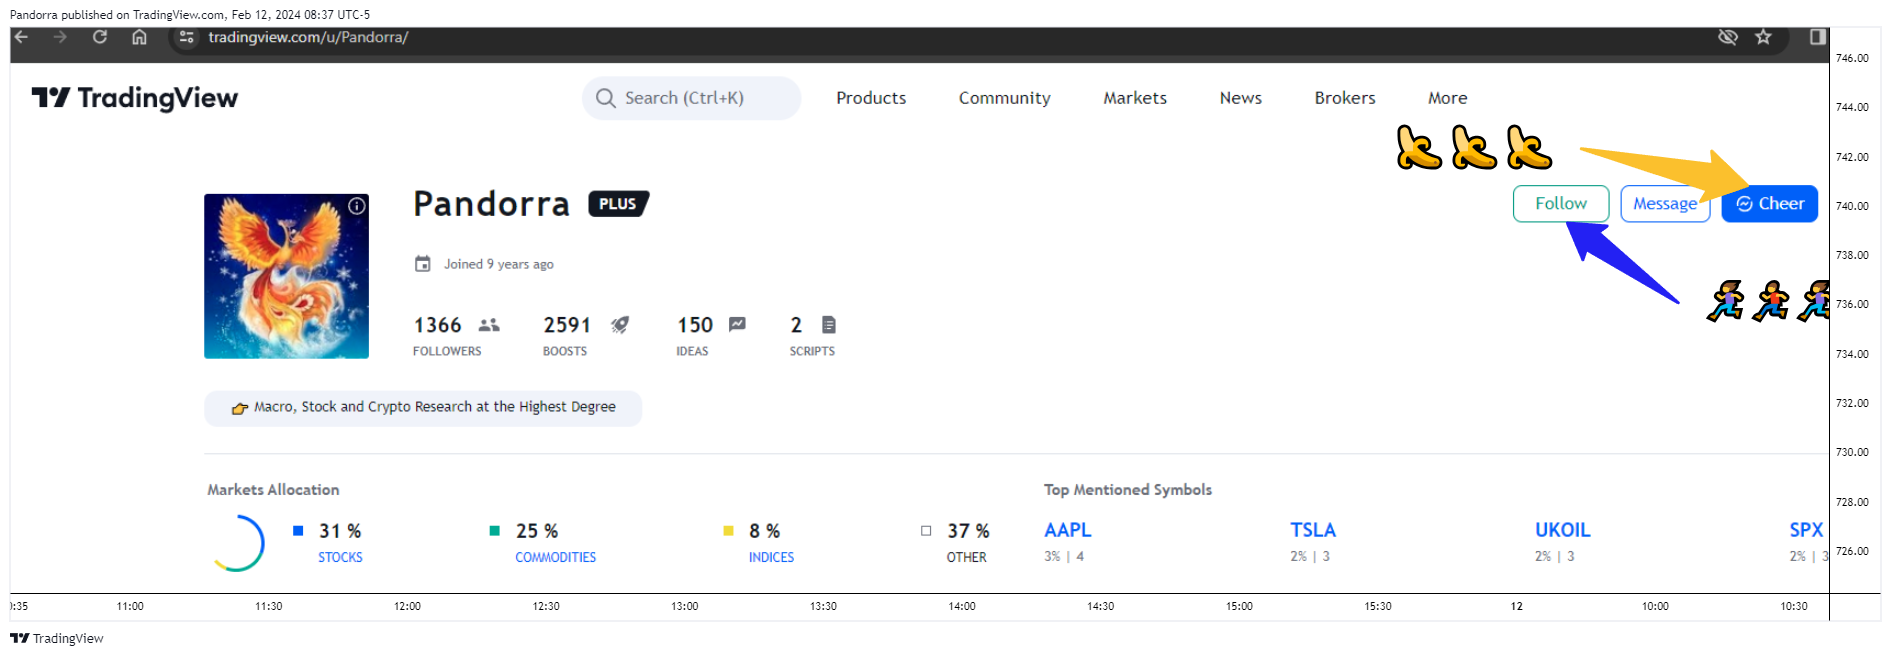Open the Community menu
Image resolution: width=1891 pixels, height=656 pixels.
click(1004, 98)
